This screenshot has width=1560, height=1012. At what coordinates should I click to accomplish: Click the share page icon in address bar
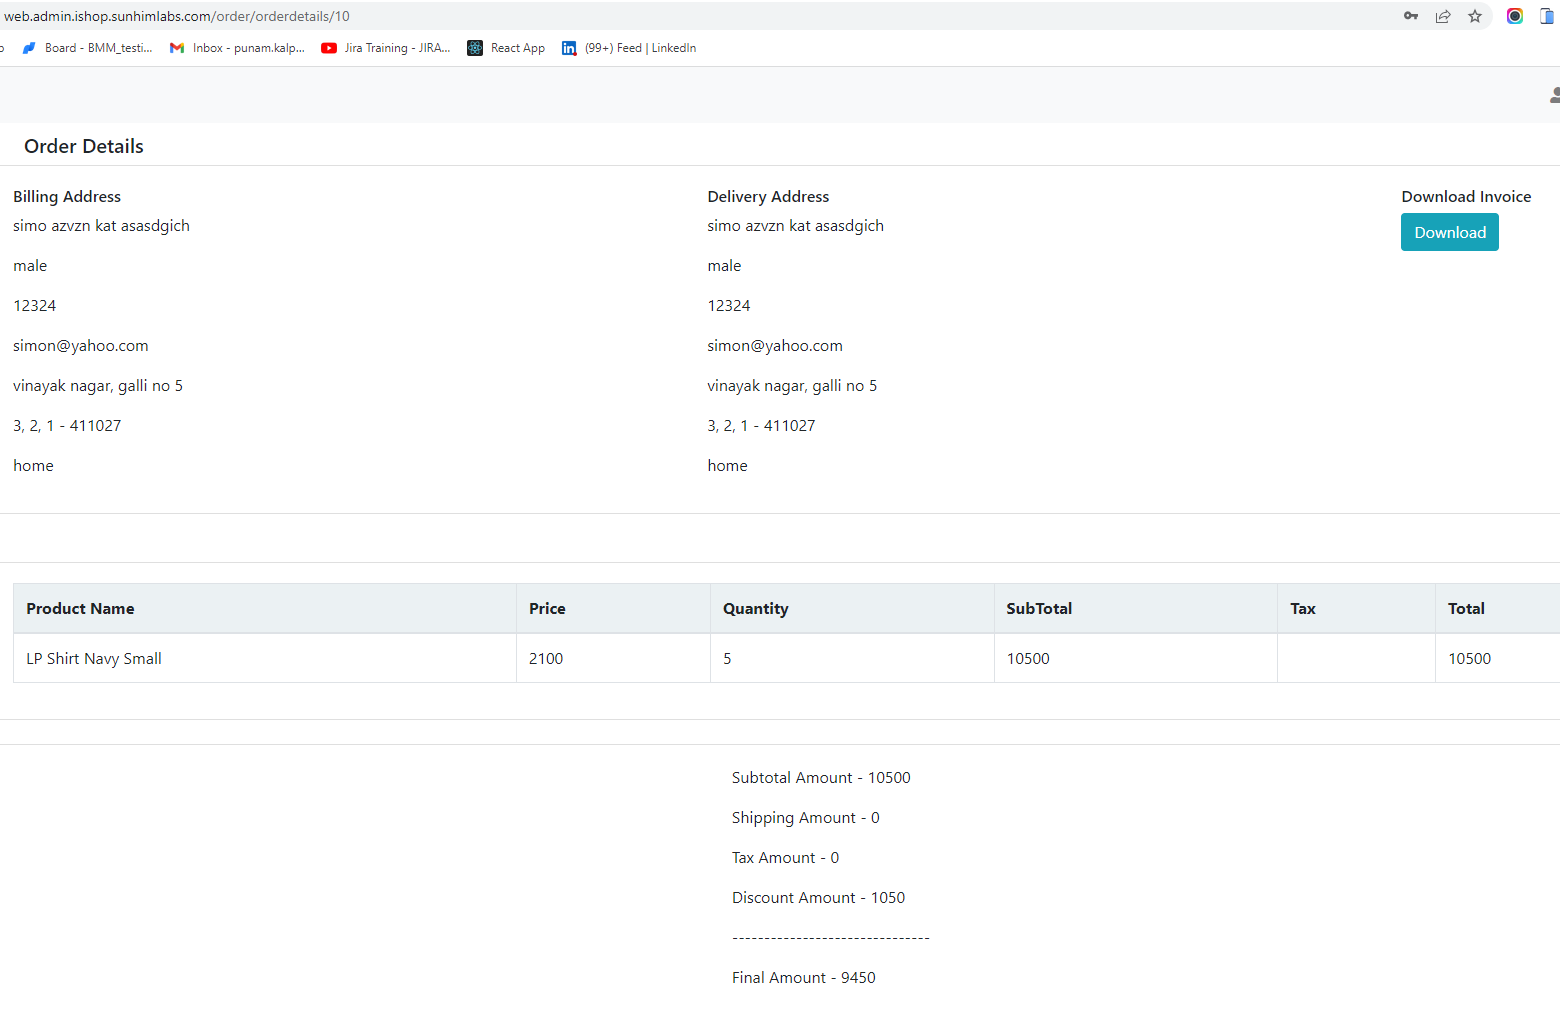coord(1443,16)
